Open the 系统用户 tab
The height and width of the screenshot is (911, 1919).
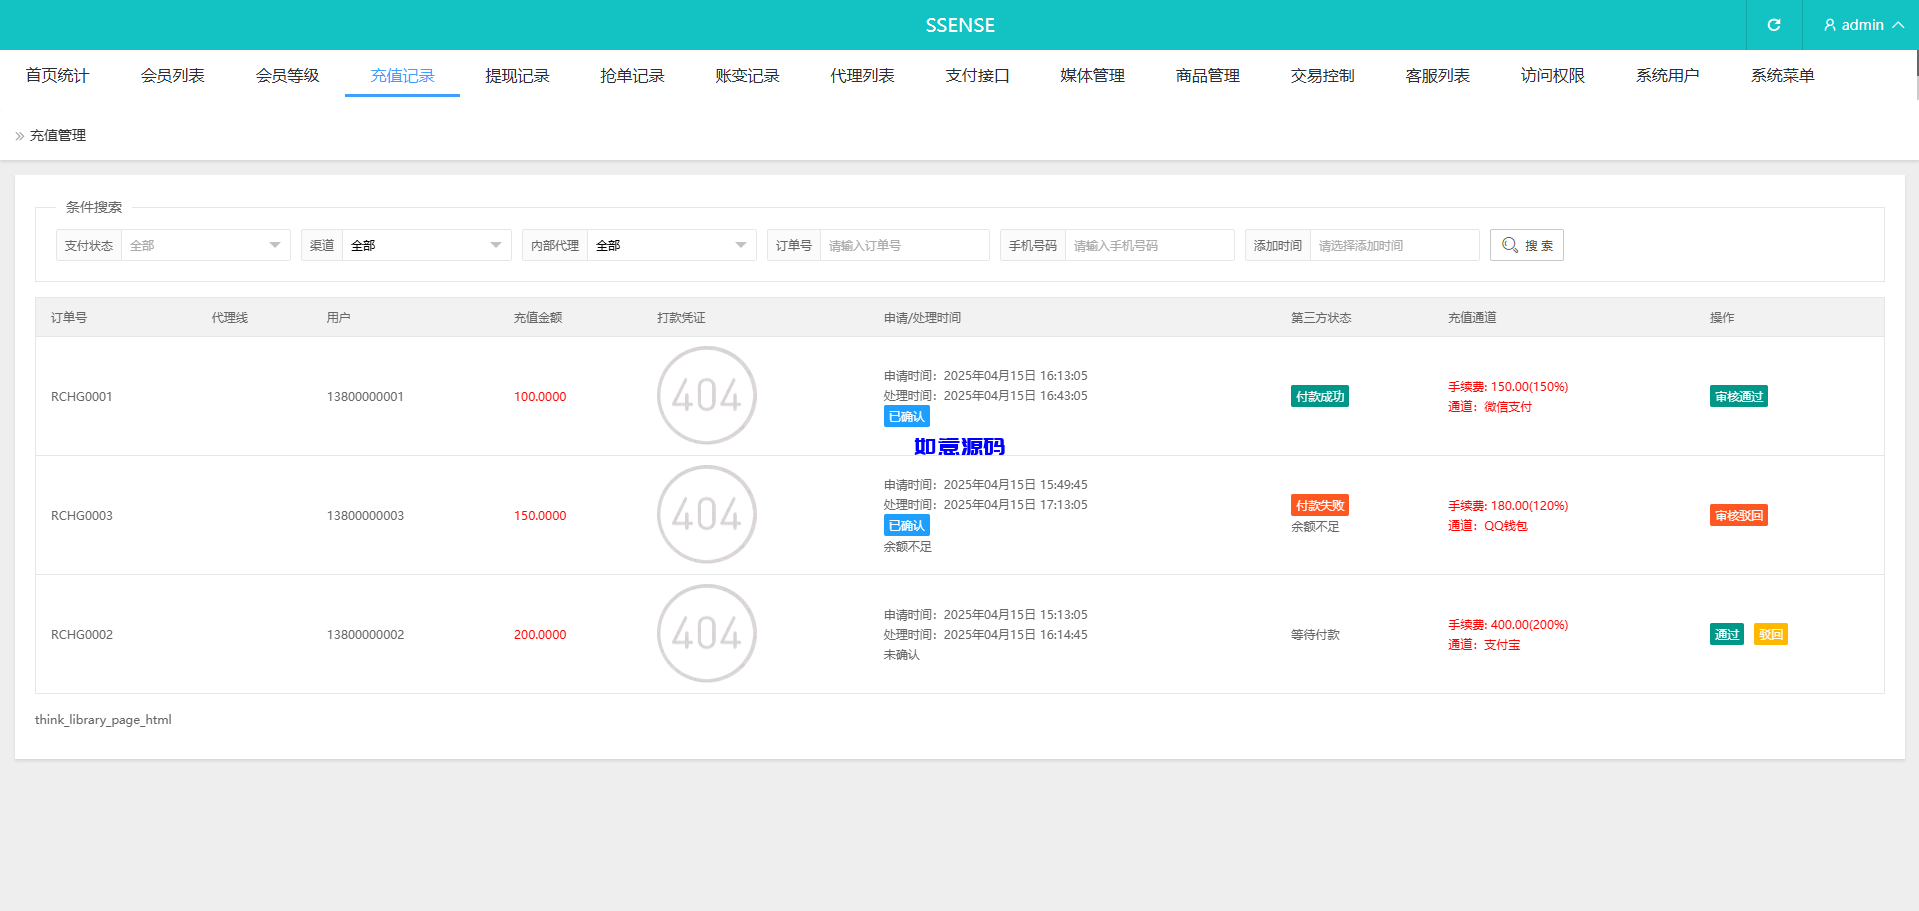[x=1667, y=76]
